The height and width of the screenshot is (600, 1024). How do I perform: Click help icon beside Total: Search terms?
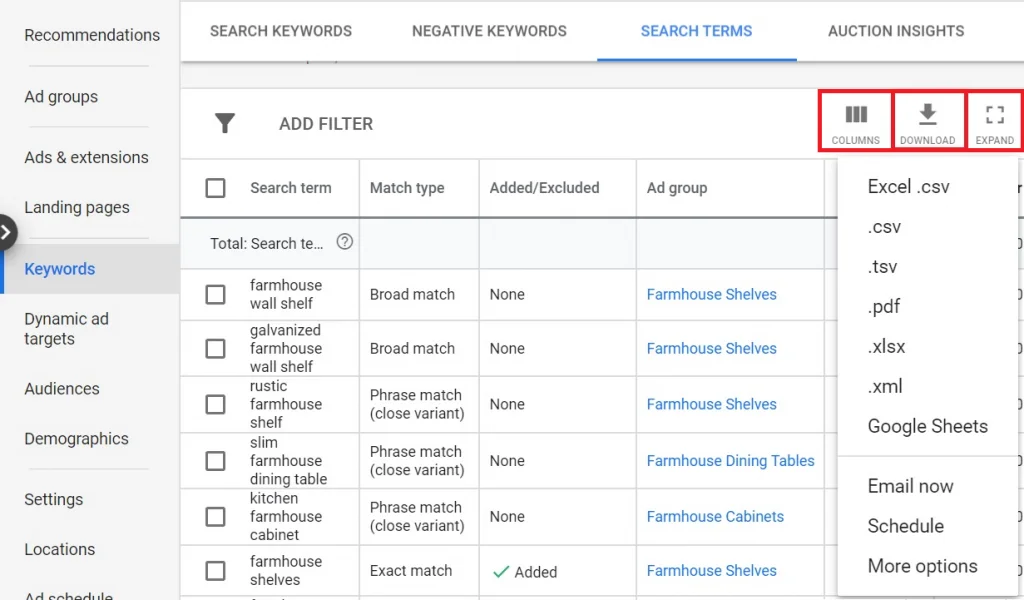tap(345, 242)
